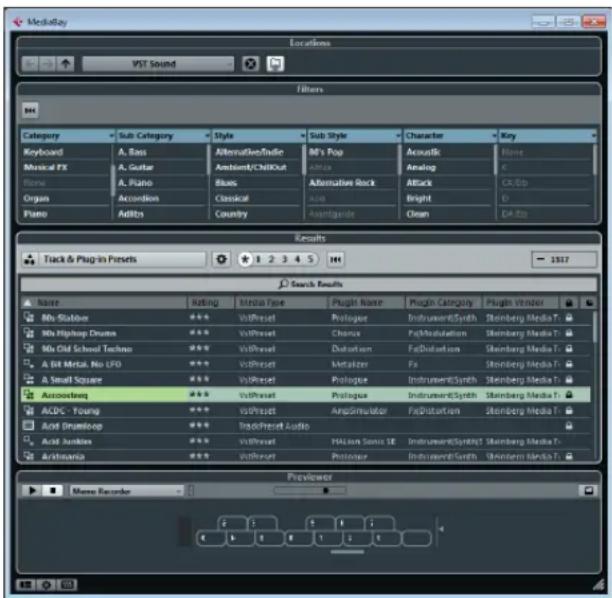612x598 pixels.
Task: Open the Category column dropdown arrow
Action: [x=111, y=136]
